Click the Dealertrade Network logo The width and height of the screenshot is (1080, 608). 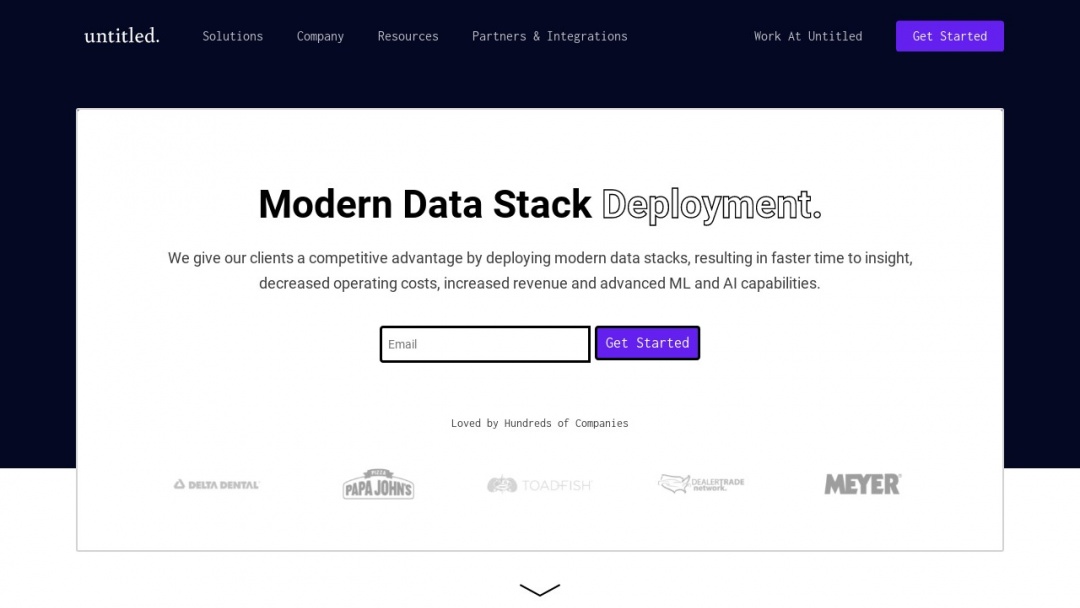[701, 484]
